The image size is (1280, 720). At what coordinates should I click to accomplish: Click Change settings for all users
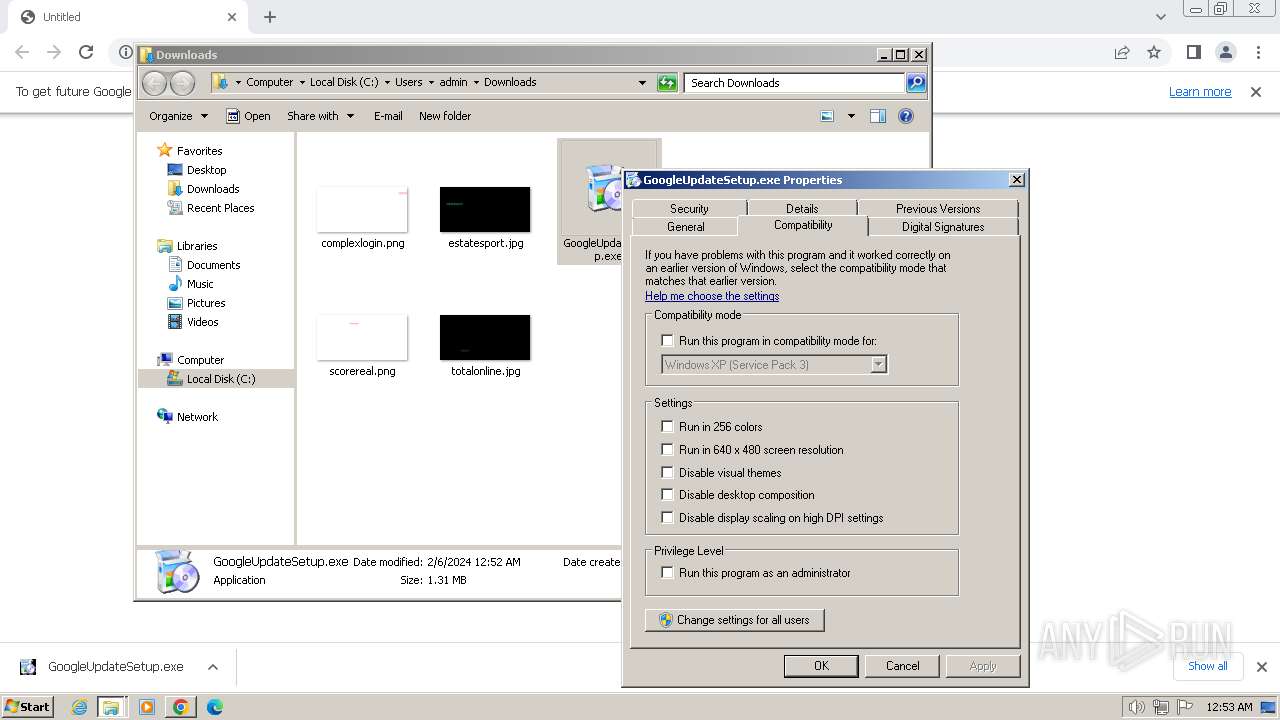(735, 620)
